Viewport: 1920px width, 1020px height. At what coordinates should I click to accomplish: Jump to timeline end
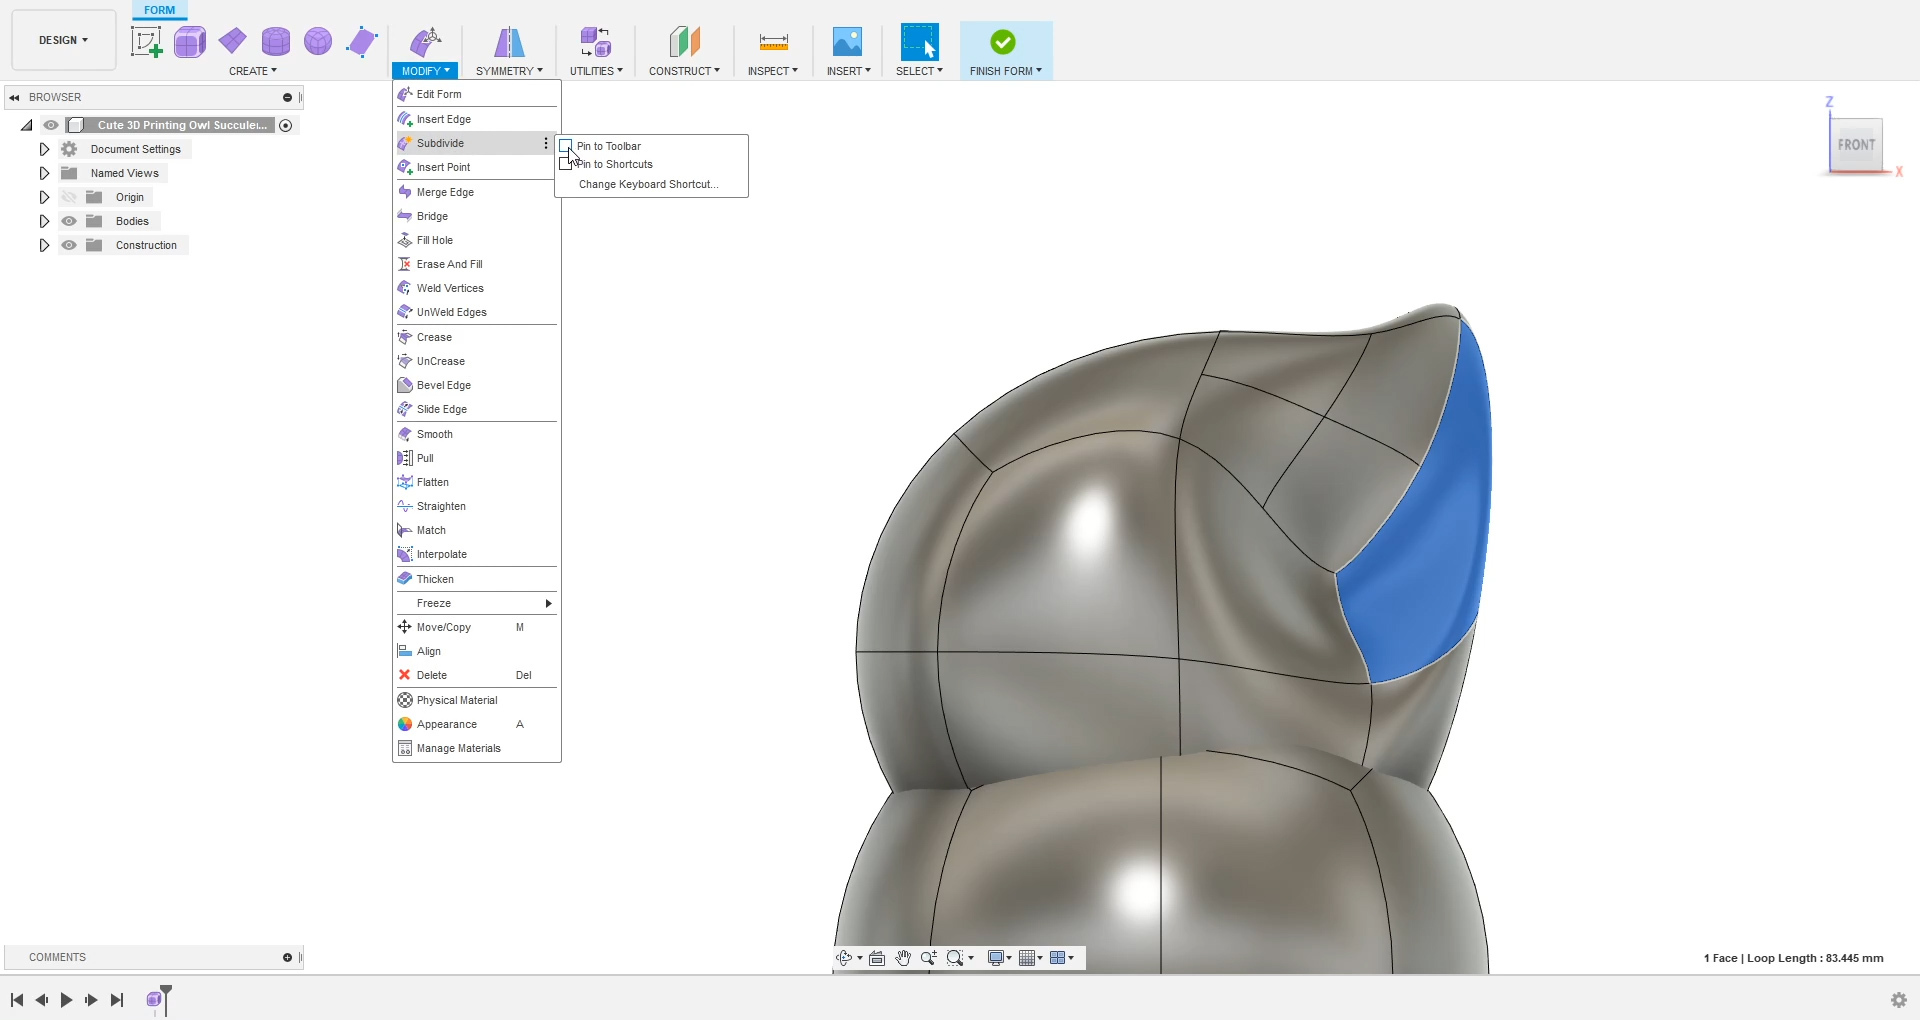click(117, 1000)
